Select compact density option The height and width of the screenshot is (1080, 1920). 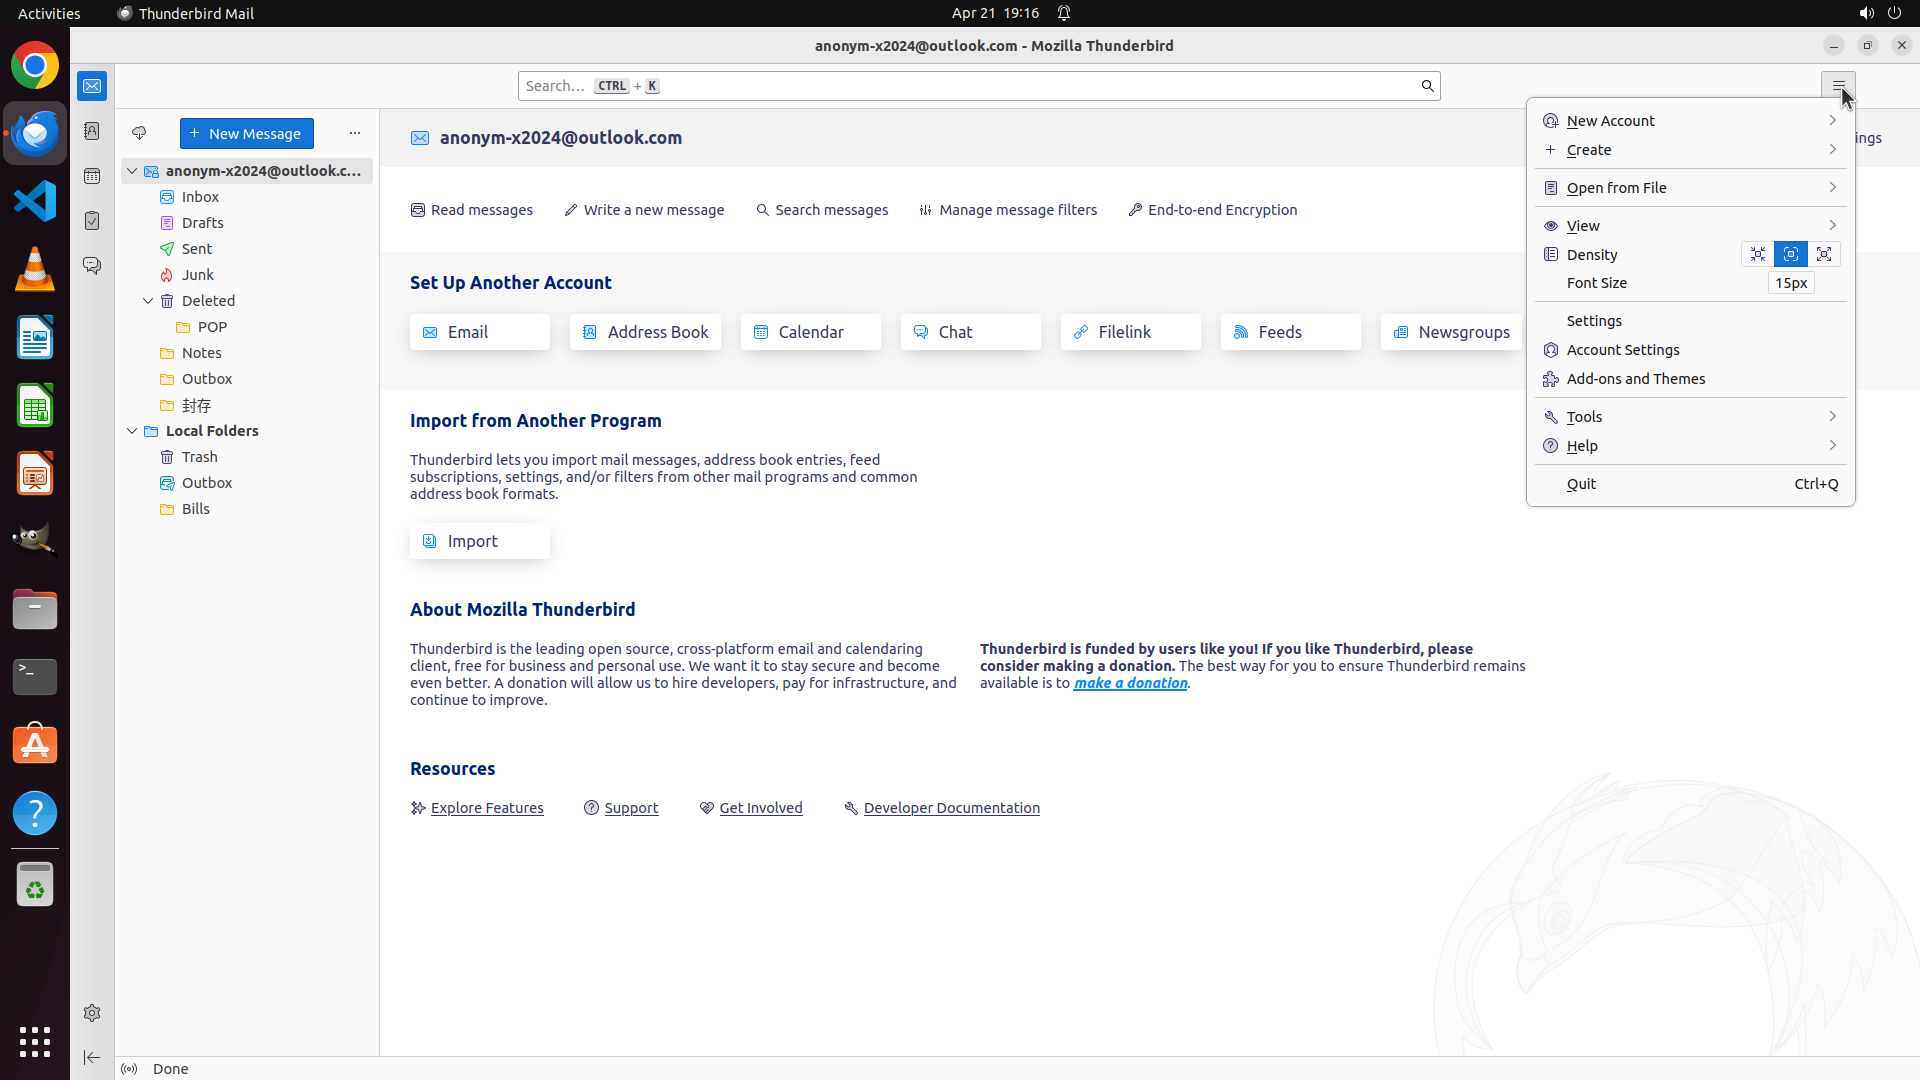(x=1757, y=254)
